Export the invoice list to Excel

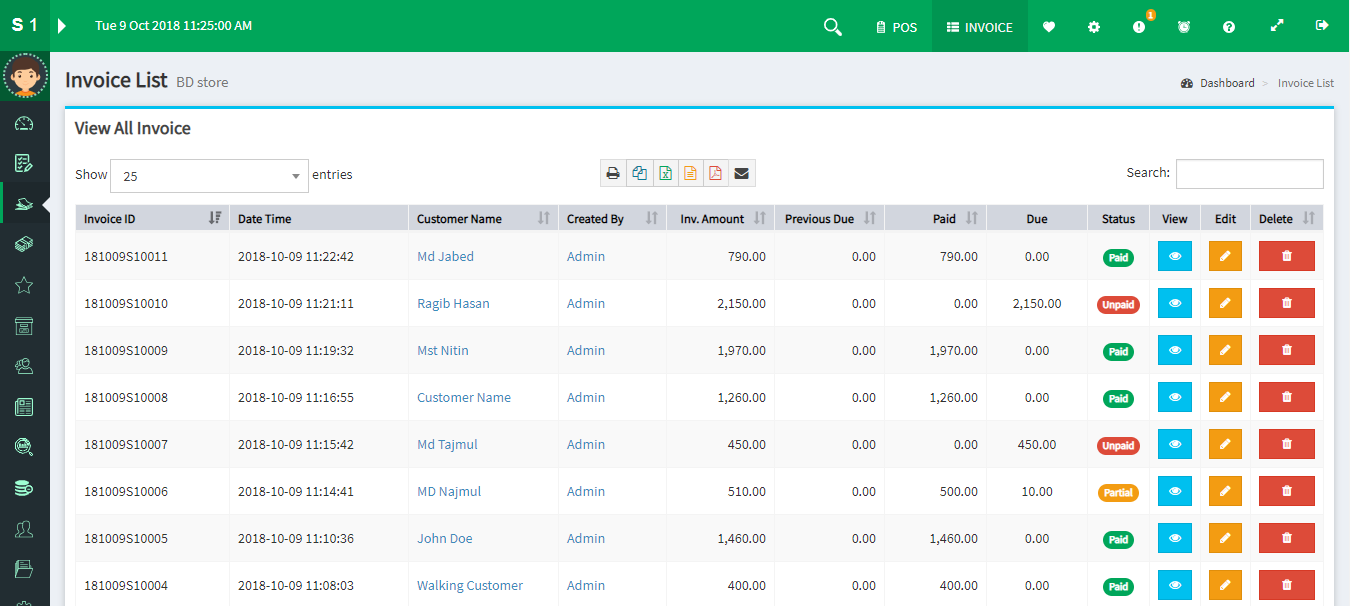tap(665, 173)
